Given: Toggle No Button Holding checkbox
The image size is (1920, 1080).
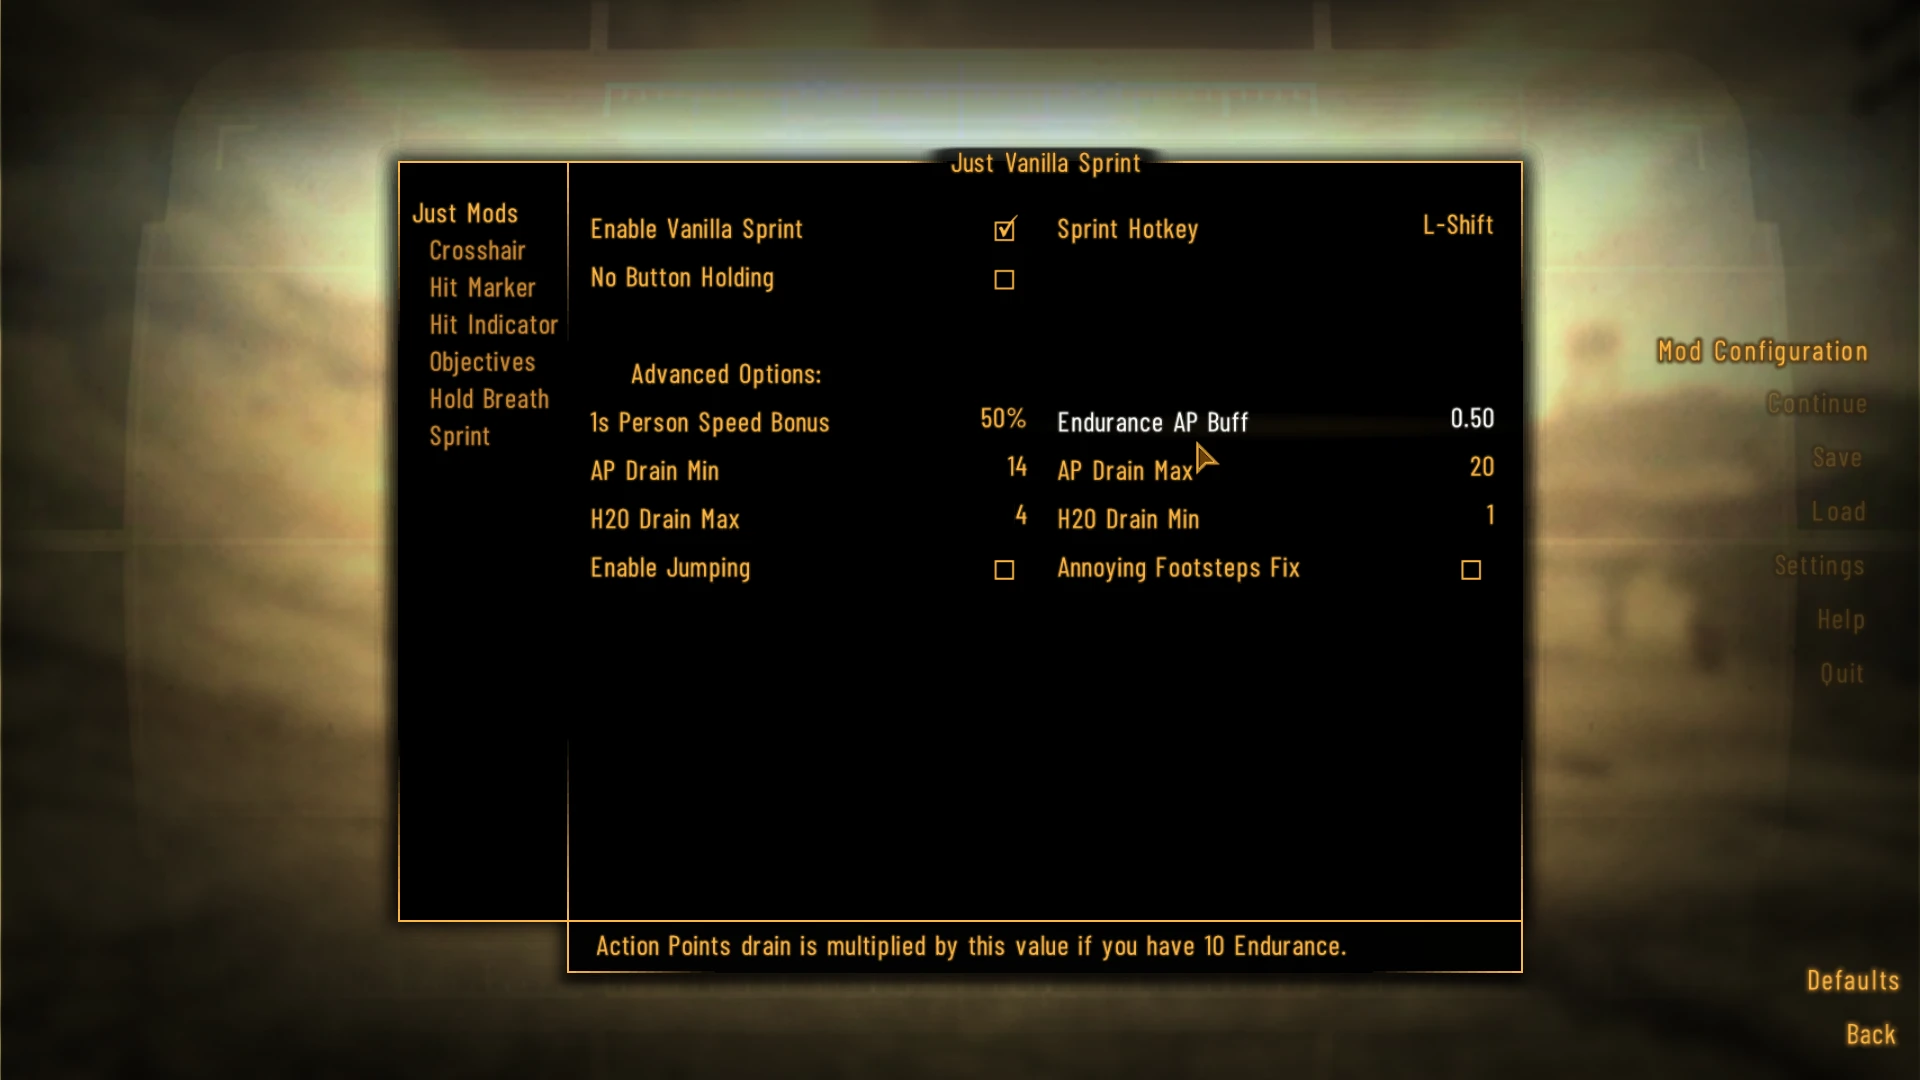Looking at the screenshot, I should [x=1004, y=278].
